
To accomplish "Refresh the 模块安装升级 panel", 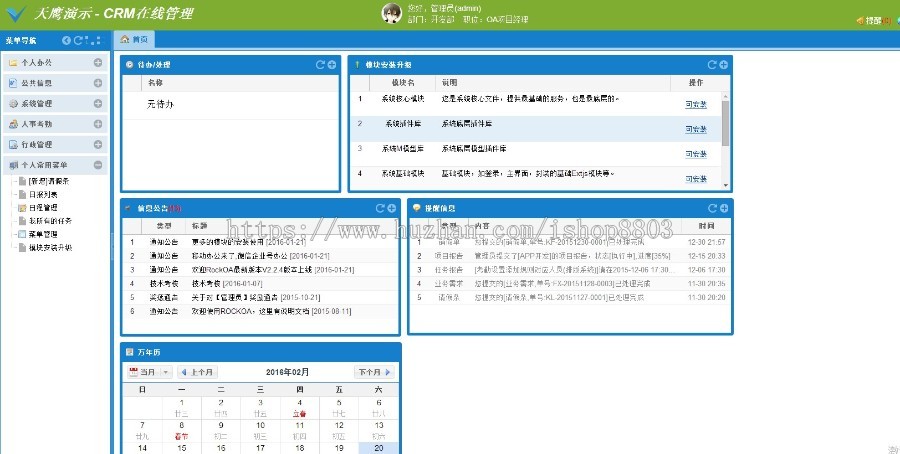I will coord(712,65).
